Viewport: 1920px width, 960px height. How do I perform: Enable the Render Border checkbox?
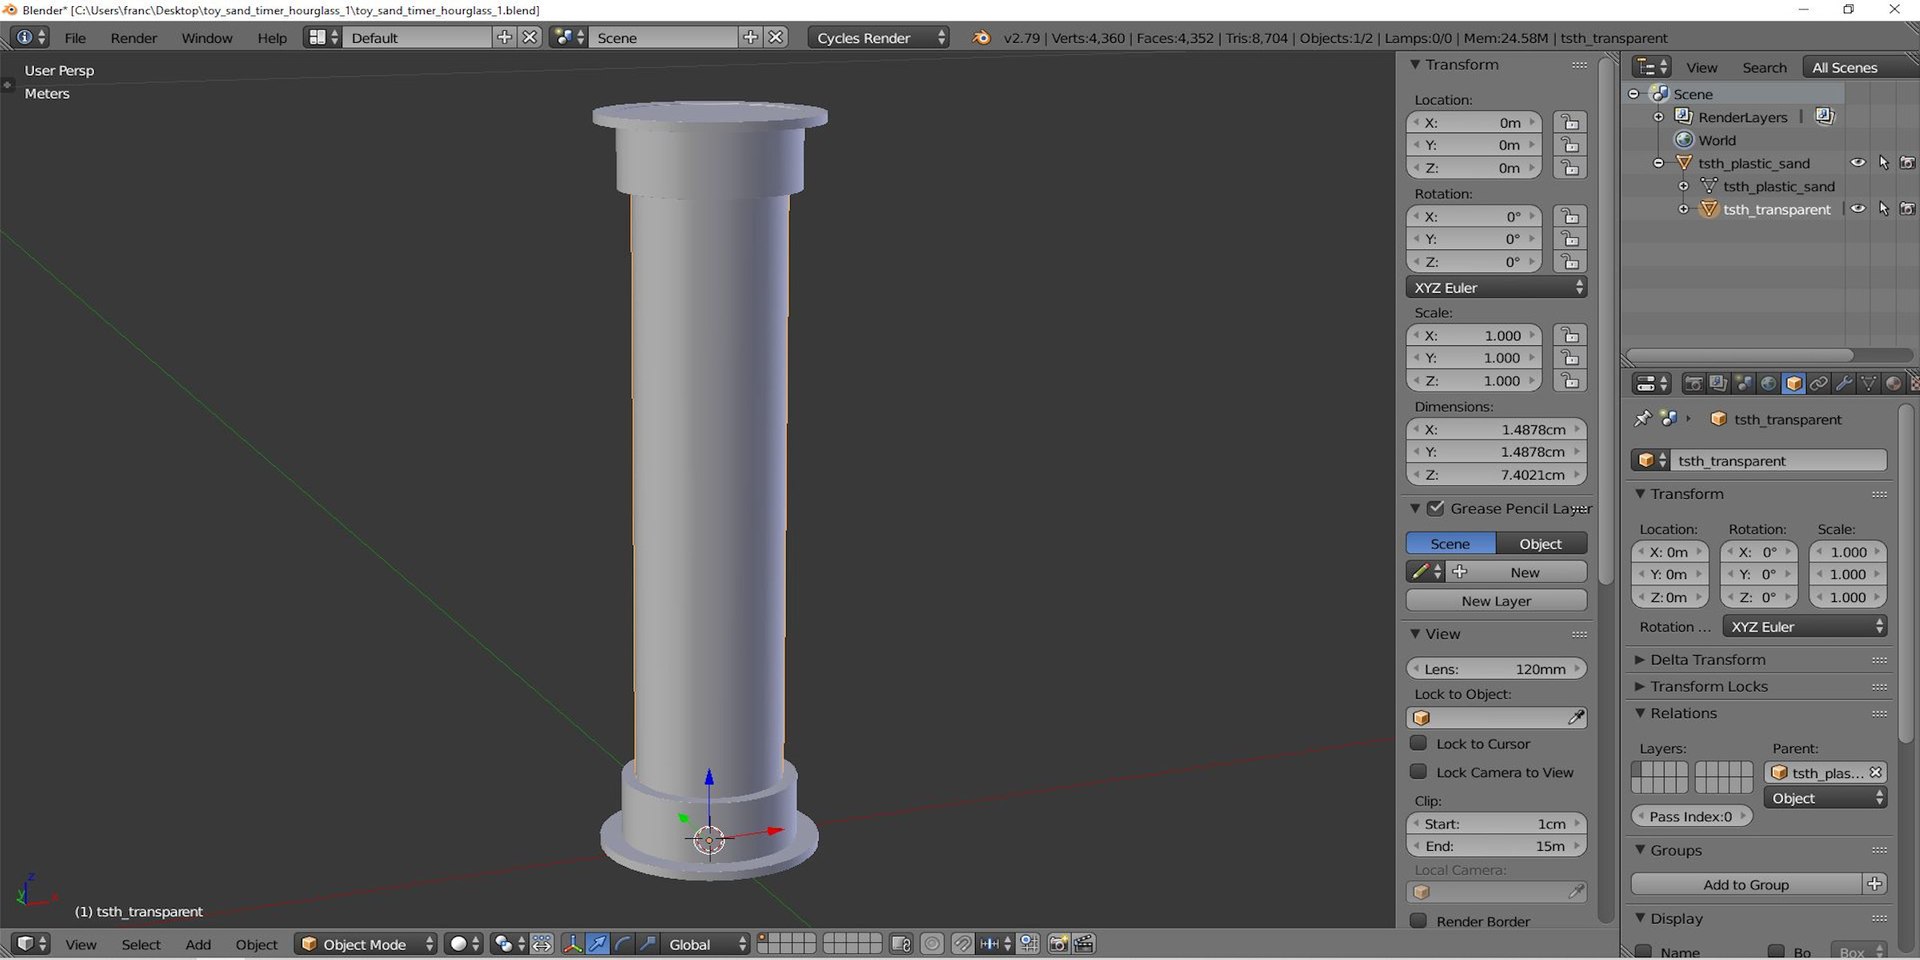click(1418, 921)
